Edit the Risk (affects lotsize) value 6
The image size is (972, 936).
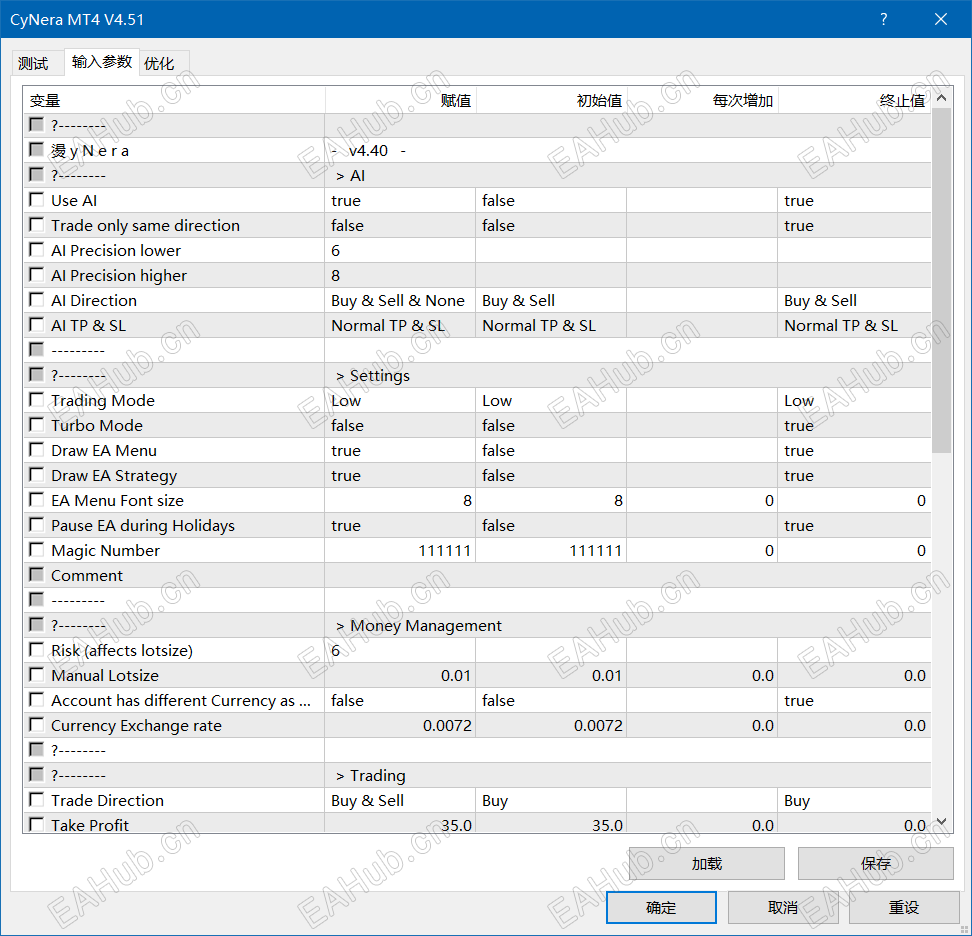pyautogui.click(x=400, y=650)
